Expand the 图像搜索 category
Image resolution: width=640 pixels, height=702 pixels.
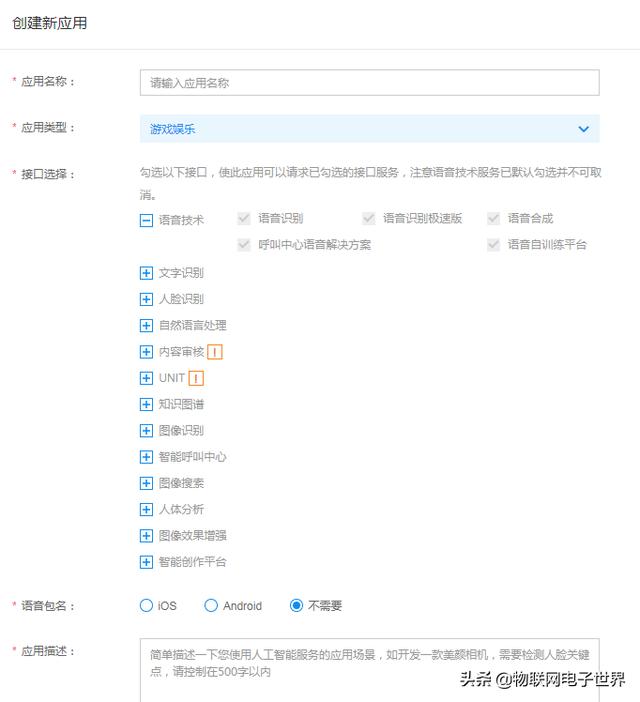click(x=146, y=483)
